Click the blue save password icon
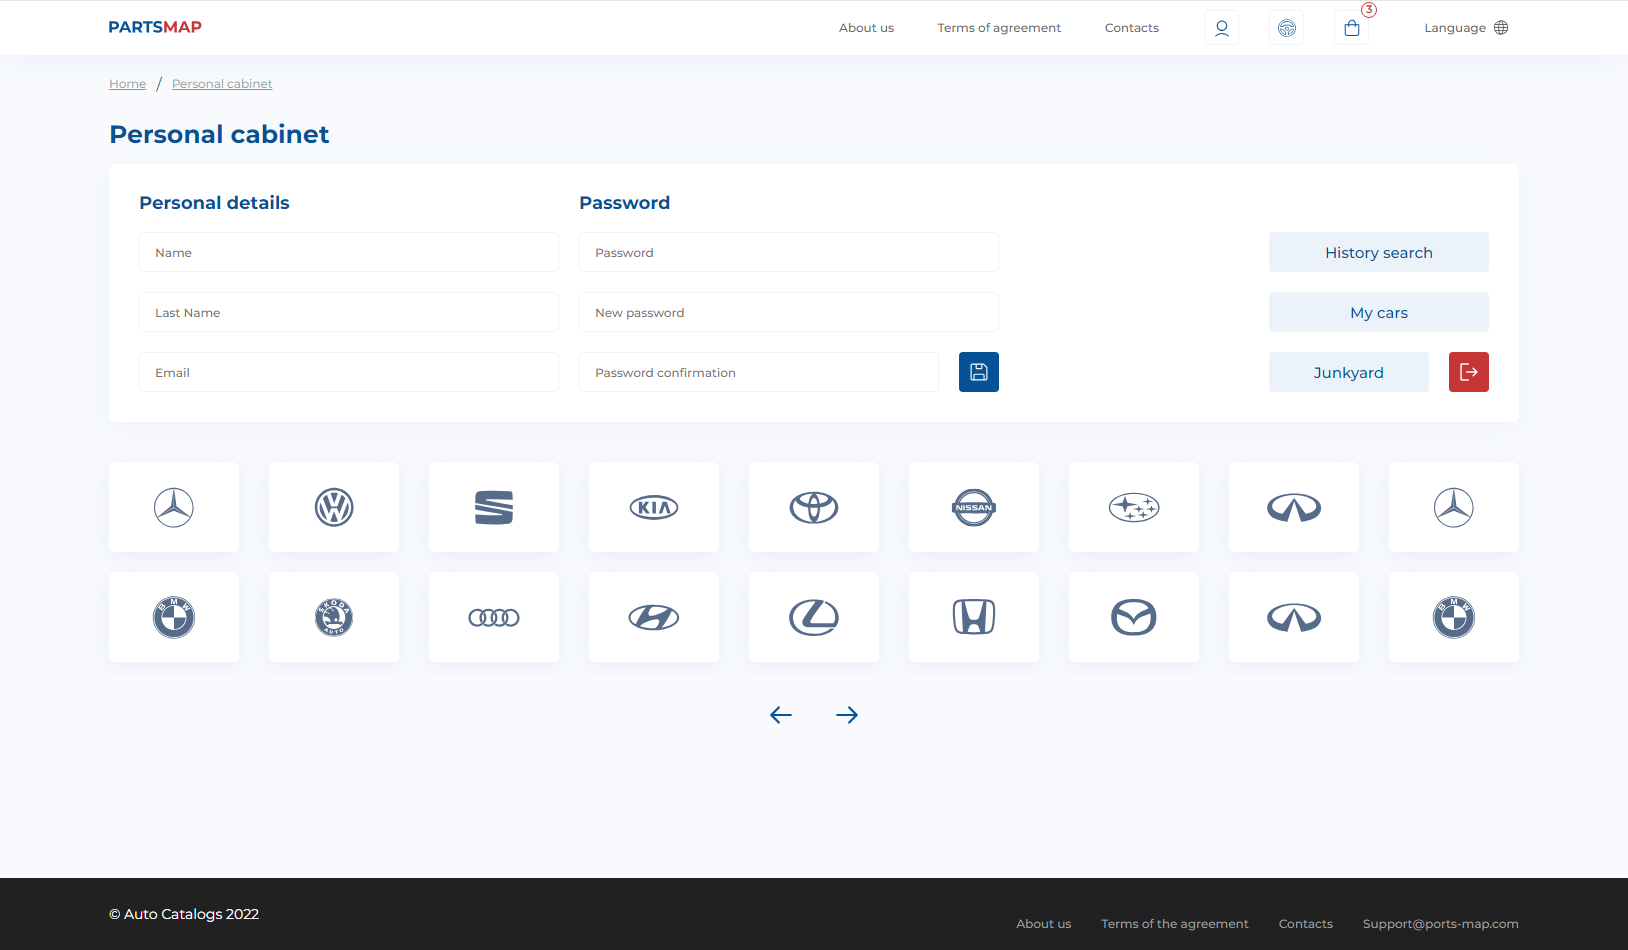Viewport: 1628px width, 950px height. click(x=979, y=372)
